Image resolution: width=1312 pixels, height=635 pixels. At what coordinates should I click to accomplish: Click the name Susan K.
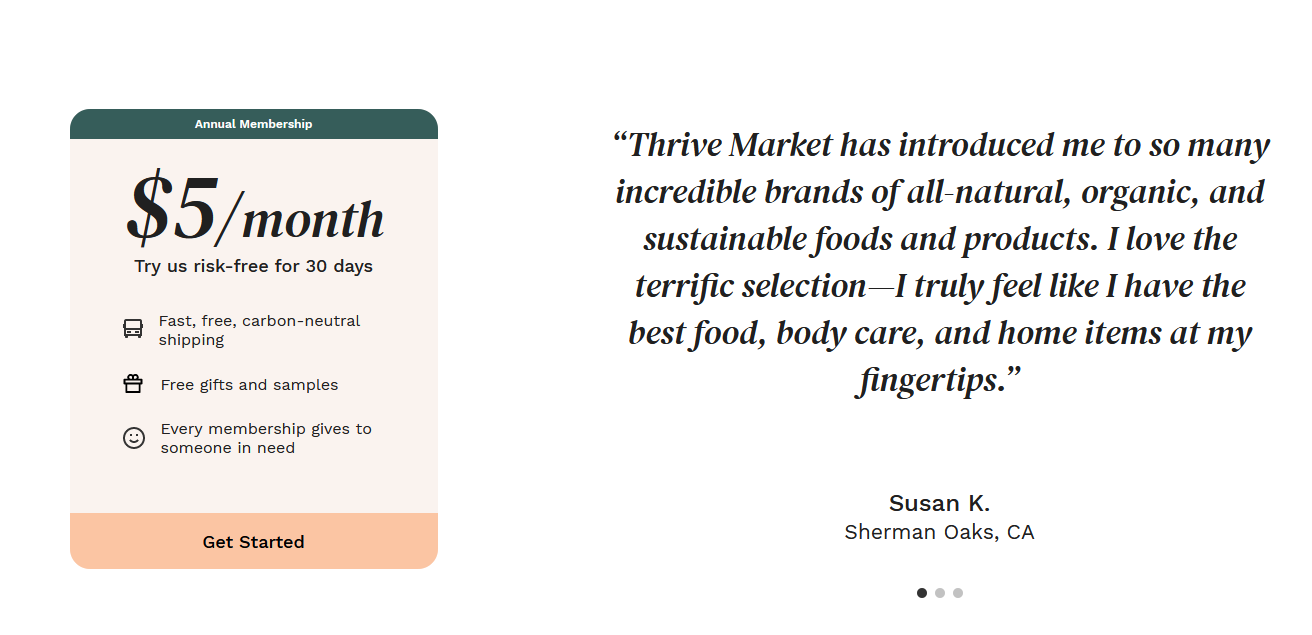coord(940,503)
